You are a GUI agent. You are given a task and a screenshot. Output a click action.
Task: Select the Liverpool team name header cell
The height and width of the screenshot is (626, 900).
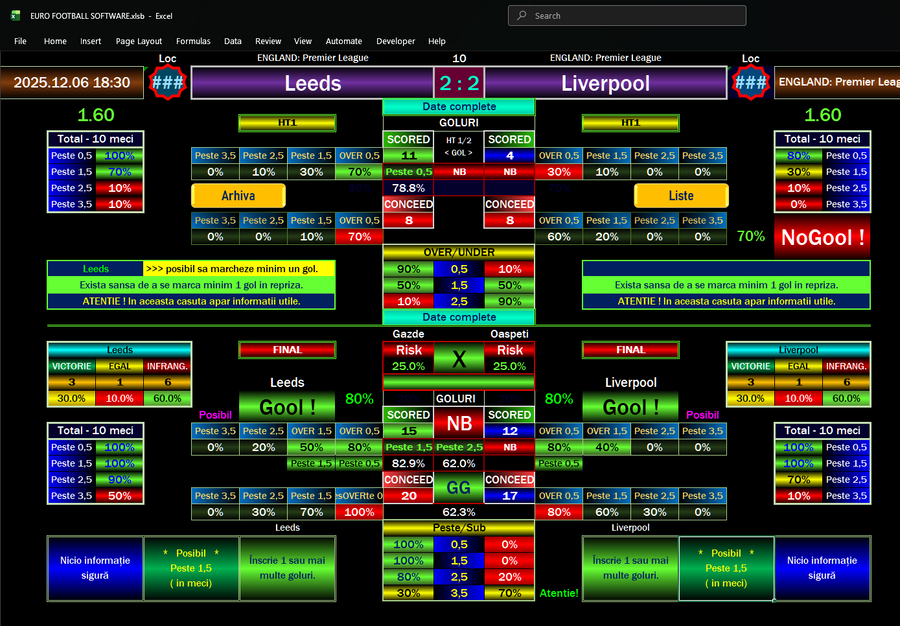605,83
